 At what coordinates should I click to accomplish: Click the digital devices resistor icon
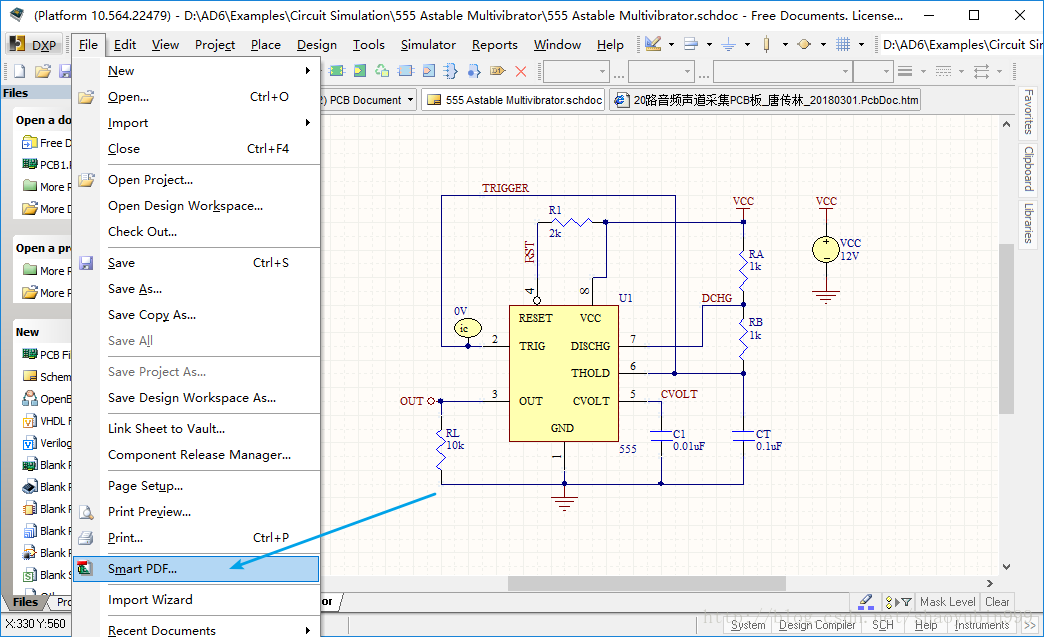click(766, 45)
